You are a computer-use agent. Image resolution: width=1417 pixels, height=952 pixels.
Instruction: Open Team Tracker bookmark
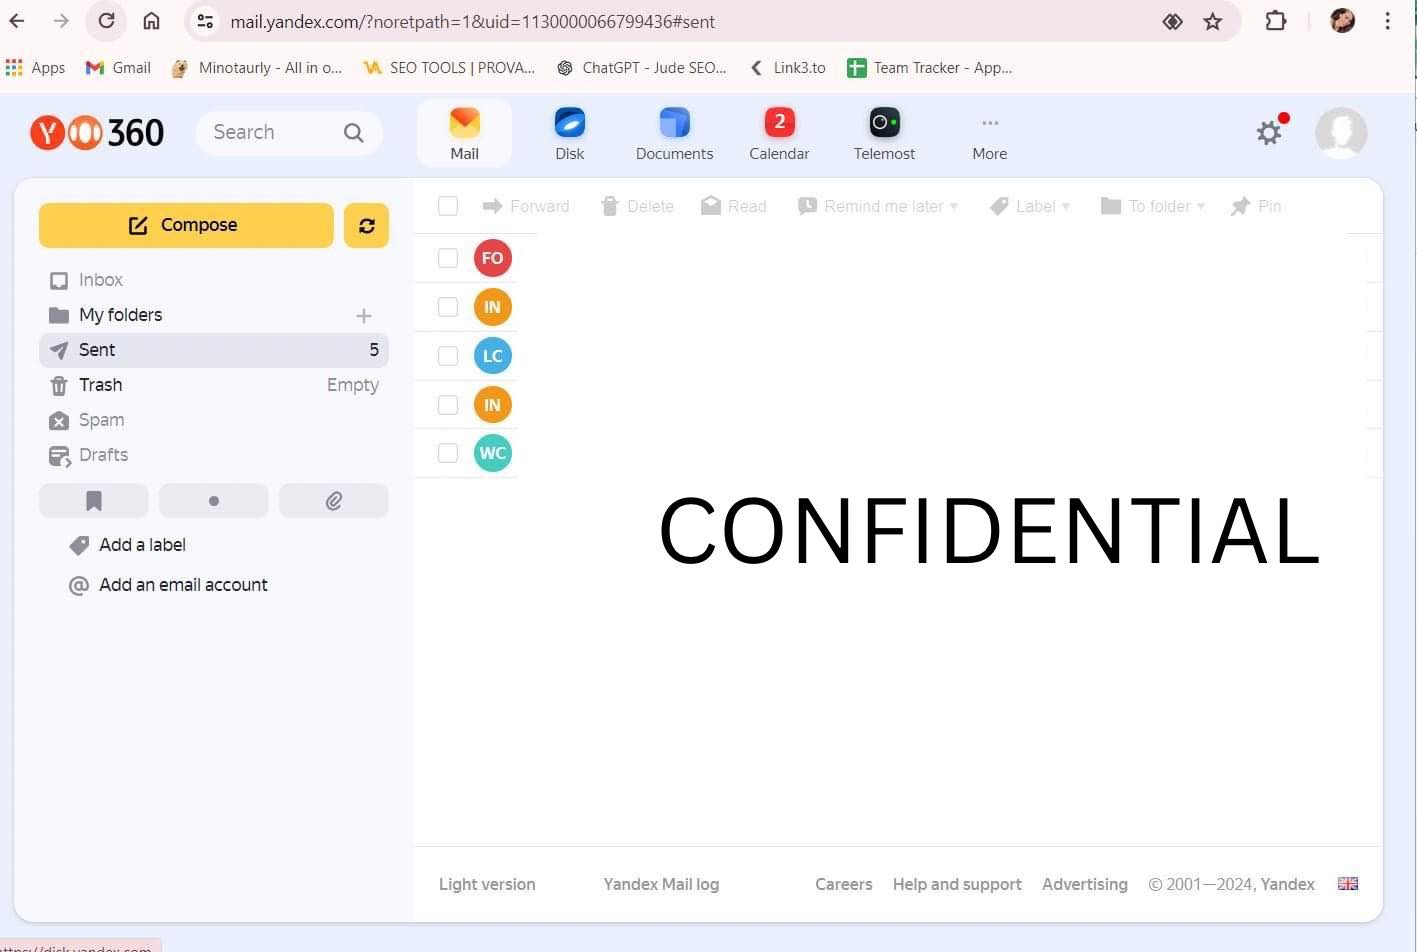tap(930, 68)
